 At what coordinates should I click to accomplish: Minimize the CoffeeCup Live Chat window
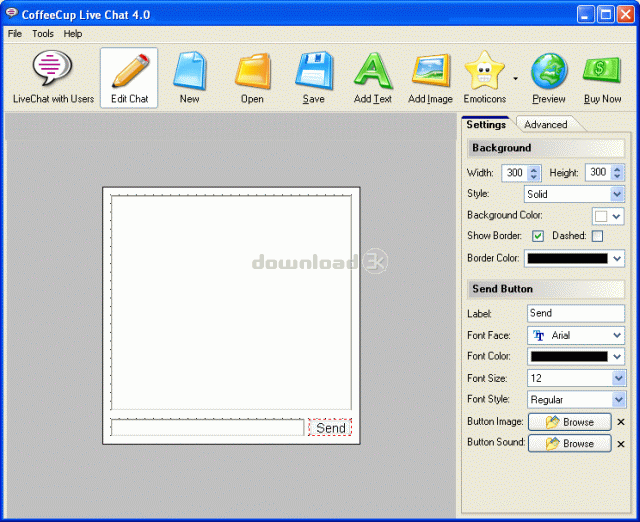(x=586, y=15)
